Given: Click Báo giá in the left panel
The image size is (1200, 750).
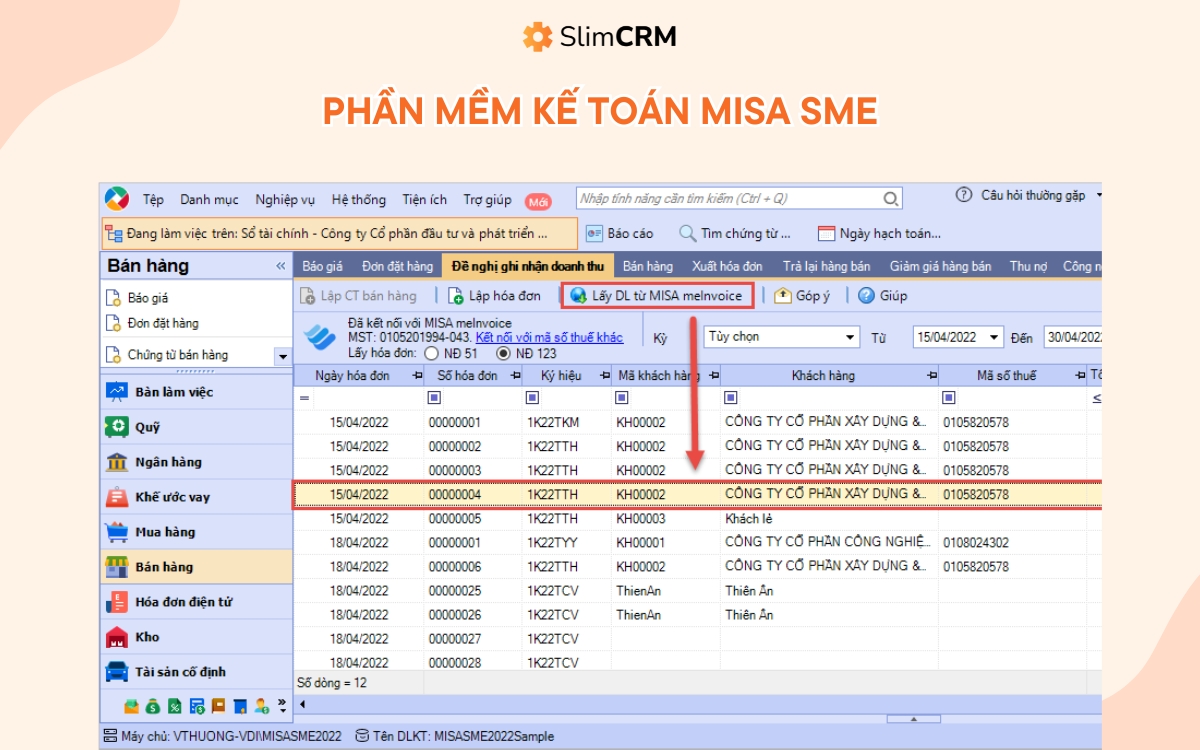Looking at the screenshot, I should point(148,298).
